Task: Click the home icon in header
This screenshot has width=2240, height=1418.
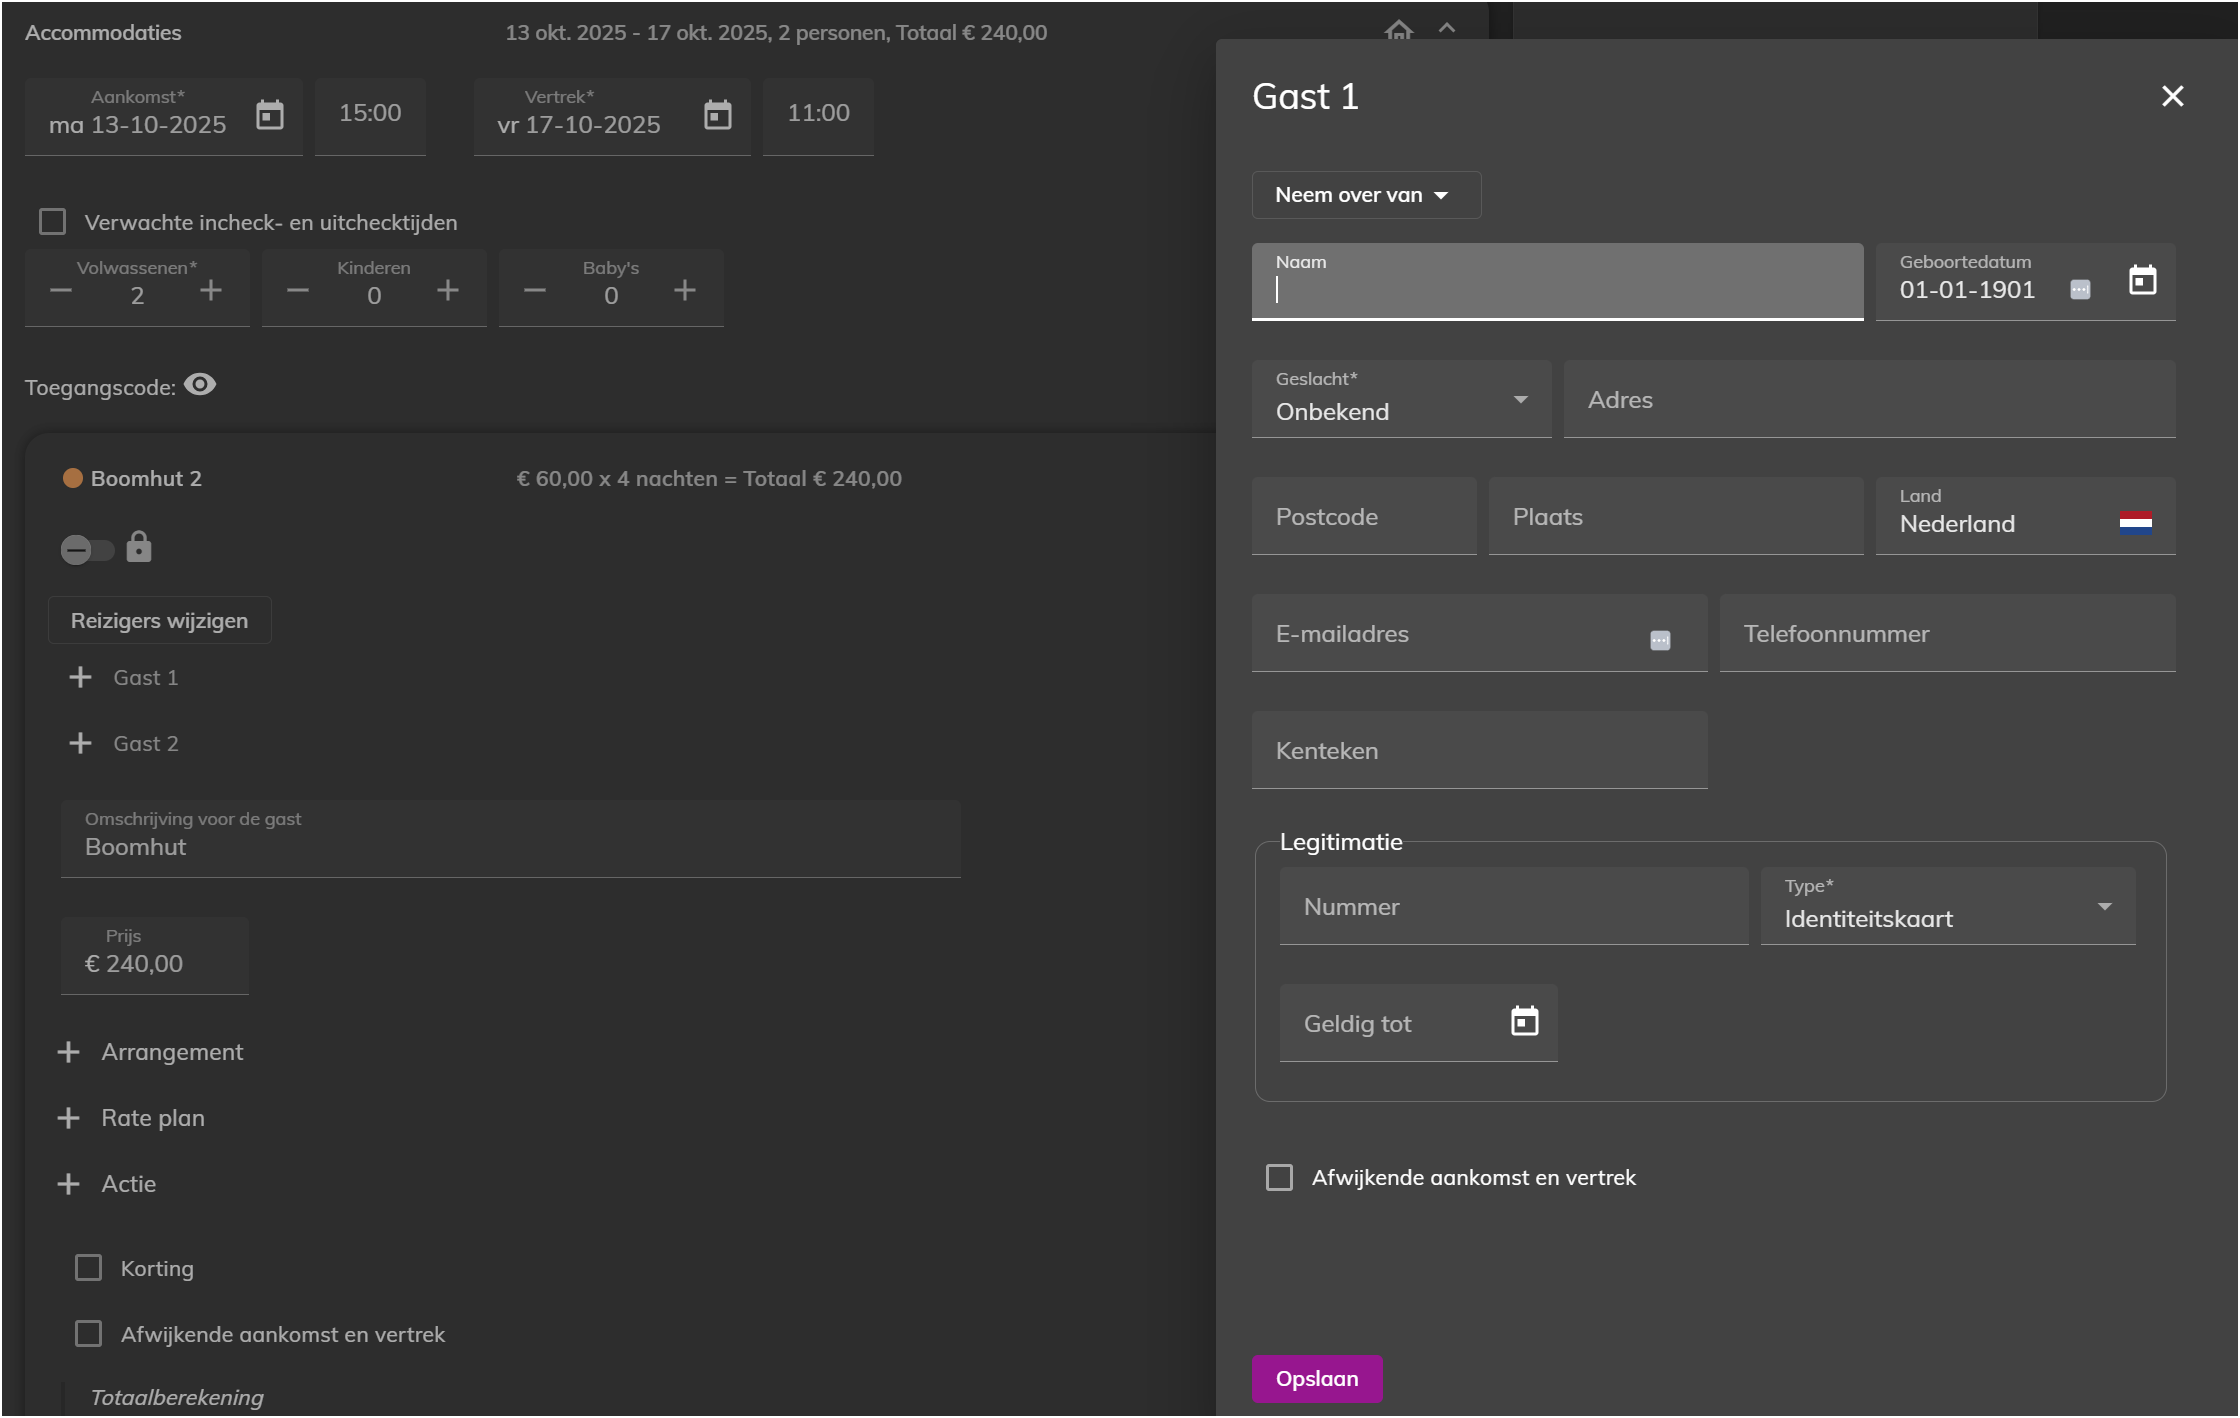Action: [x=1398, y=30]
